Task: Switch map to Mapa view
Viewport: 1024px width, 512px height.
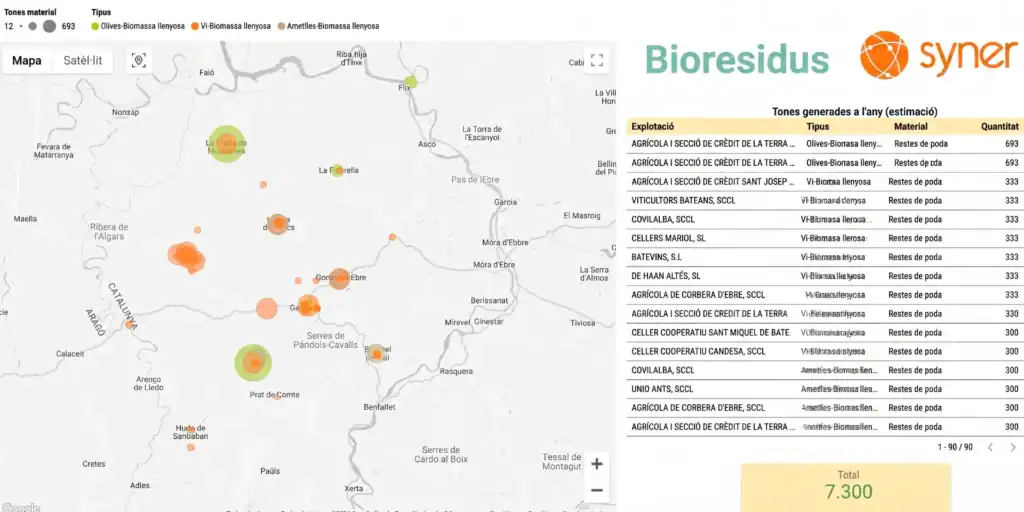Action: pyautogui.click(x=27, y=61)
